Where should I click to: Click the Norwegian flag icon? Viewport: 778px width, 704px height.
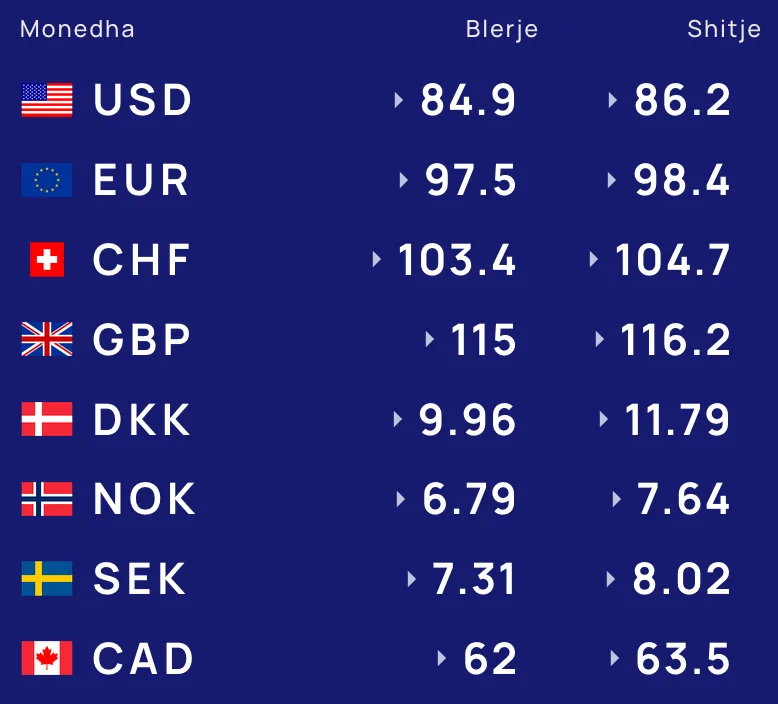tap(47, 499)
